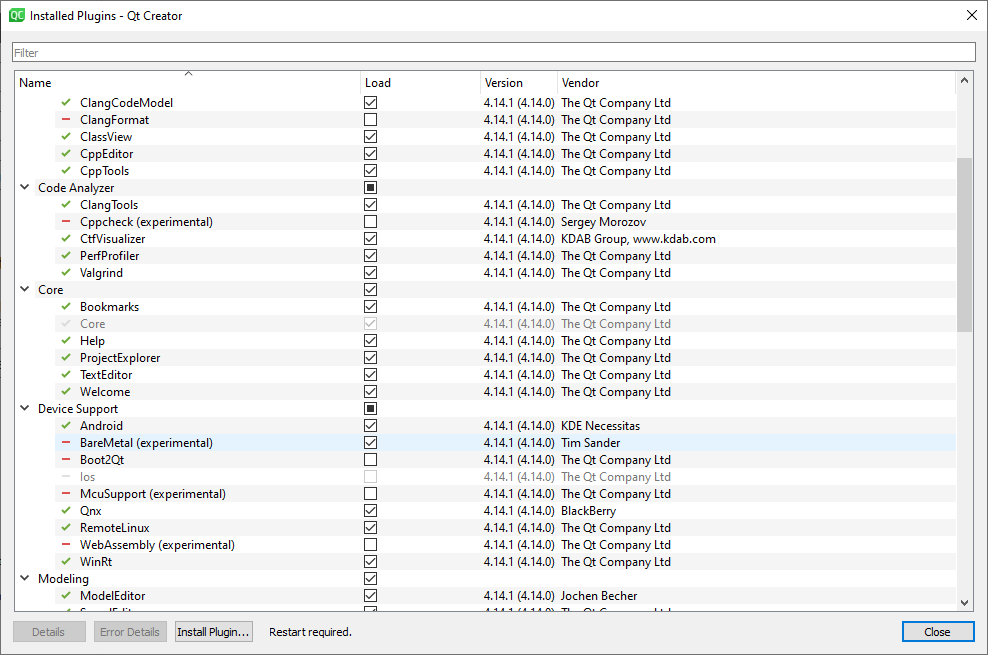Collapse the Device Support group
988x655 pixels.
click(x=25, y=409)
